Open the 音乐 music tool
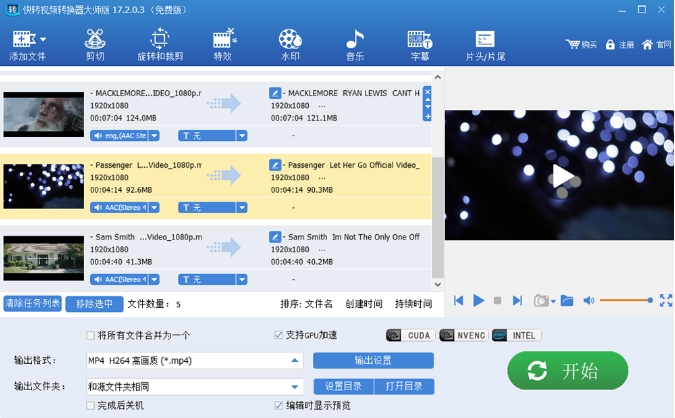The image size is (675, 418). (355, 45)
